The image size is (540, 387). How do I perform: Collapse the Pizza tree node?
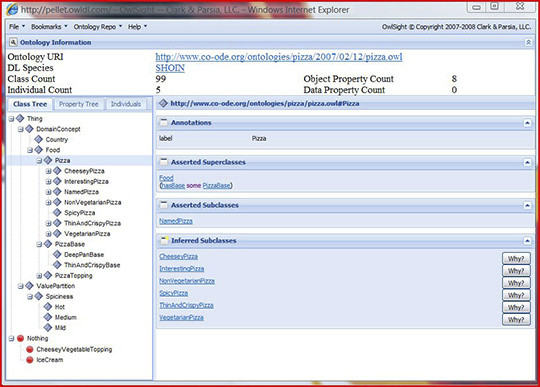click(x=39, y=161)
